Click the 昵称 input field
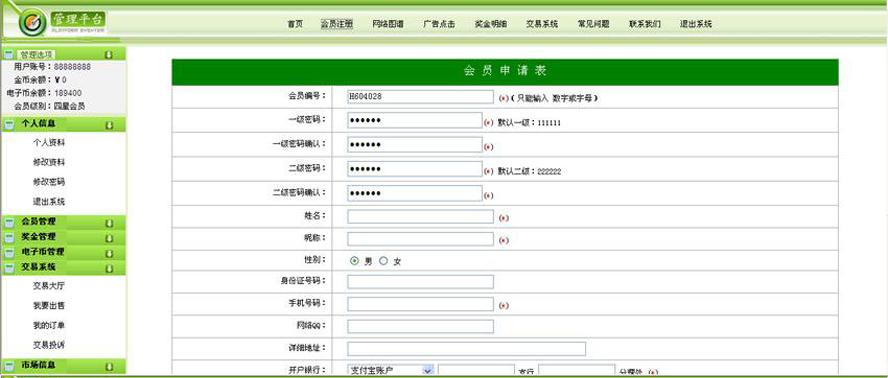Viewport: 888px width, 378px height. [x=420, y=239]
